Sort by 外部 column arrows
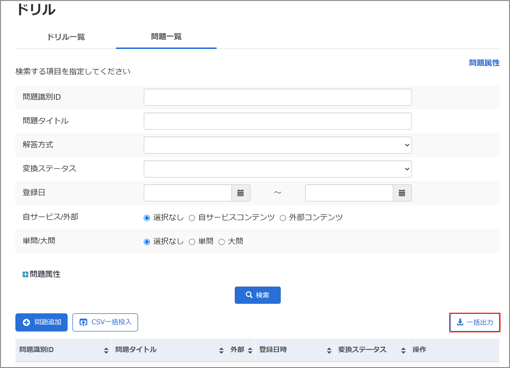The height and width of the screenshot is (368, 510). point(250,350)
